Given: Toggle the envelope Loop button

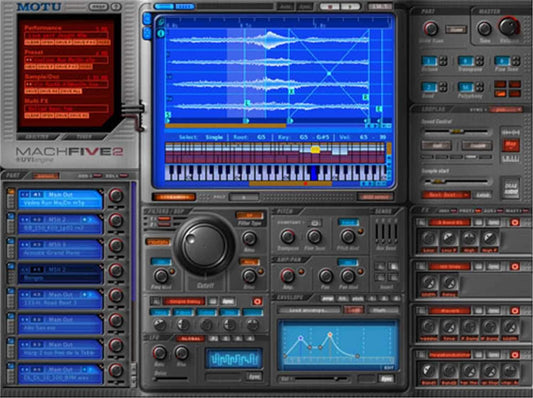Looking at the screenshot, I should pyautogui.click(x=354, y=310).
